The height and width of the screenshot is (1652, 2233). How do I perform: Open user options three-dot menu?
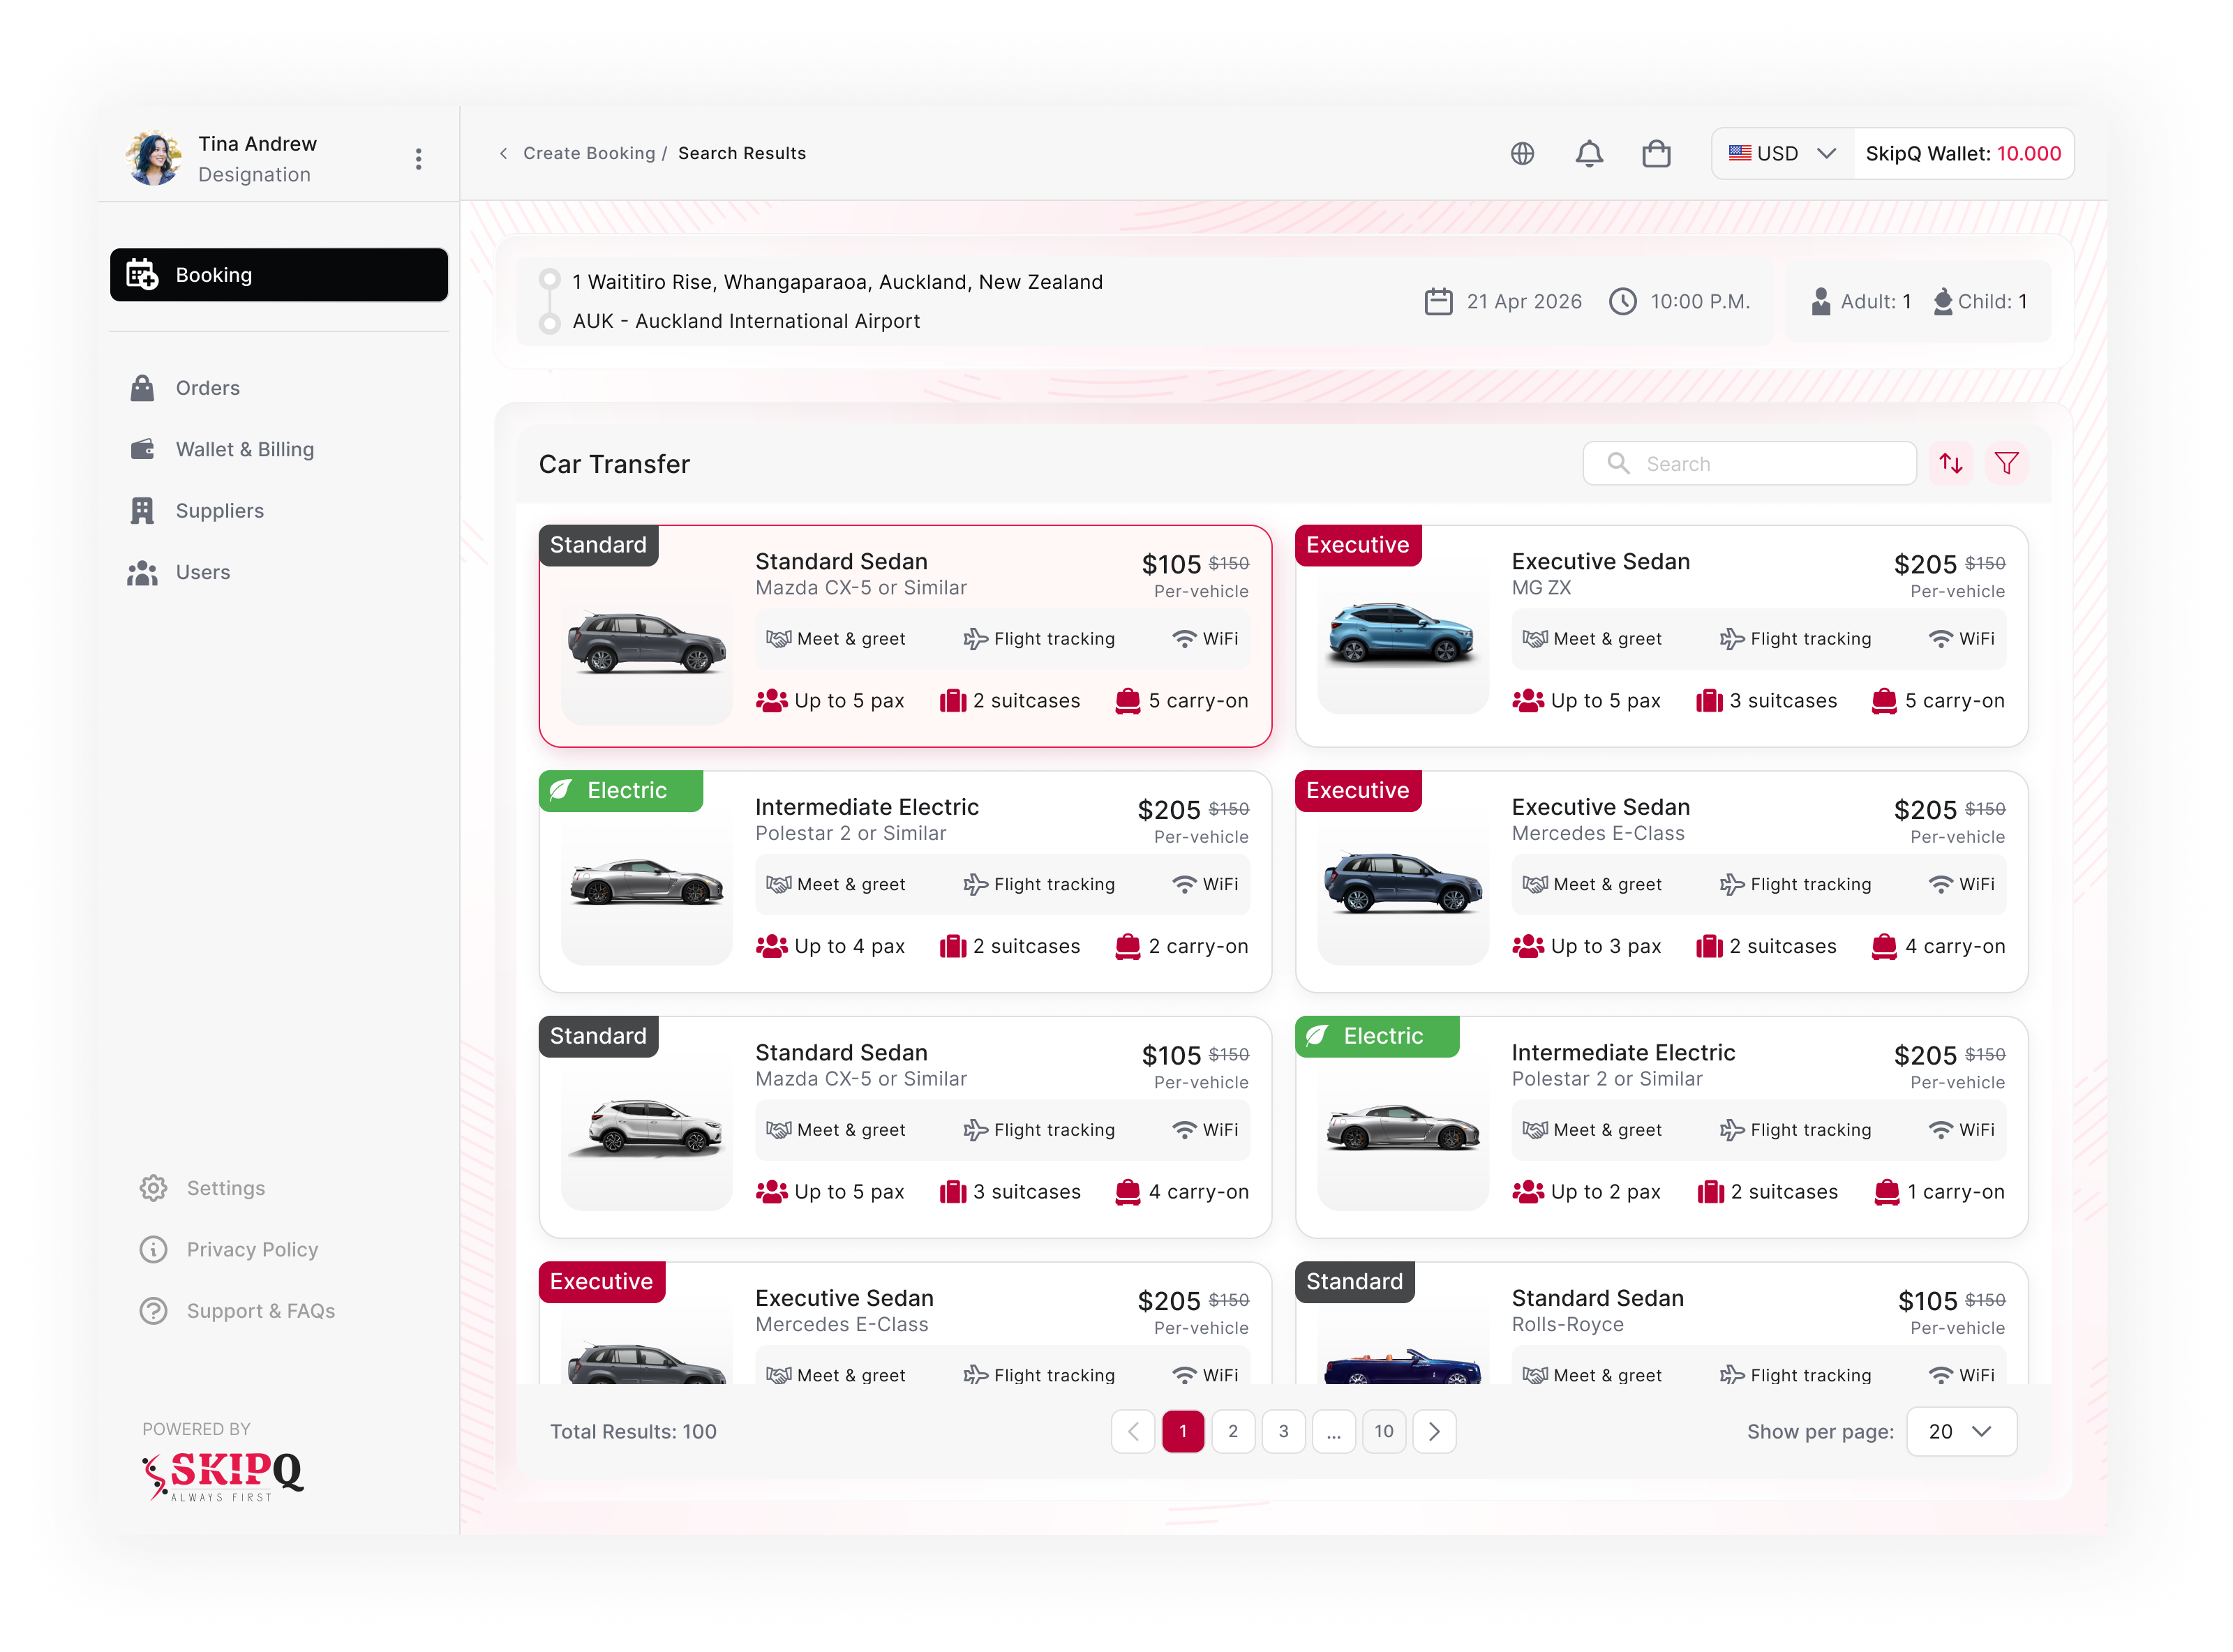click(x=419, y=159)
